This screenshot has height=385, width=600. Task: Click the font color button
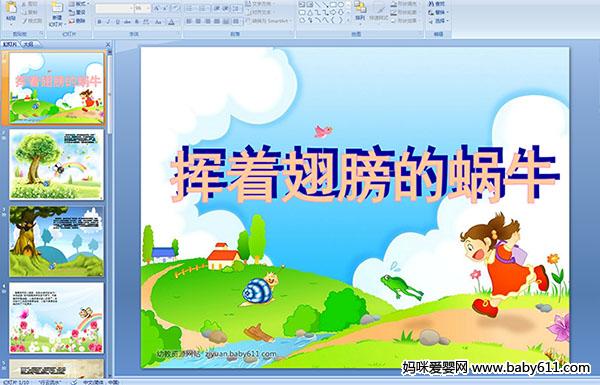pyautogui.click(x=171, y=22)
